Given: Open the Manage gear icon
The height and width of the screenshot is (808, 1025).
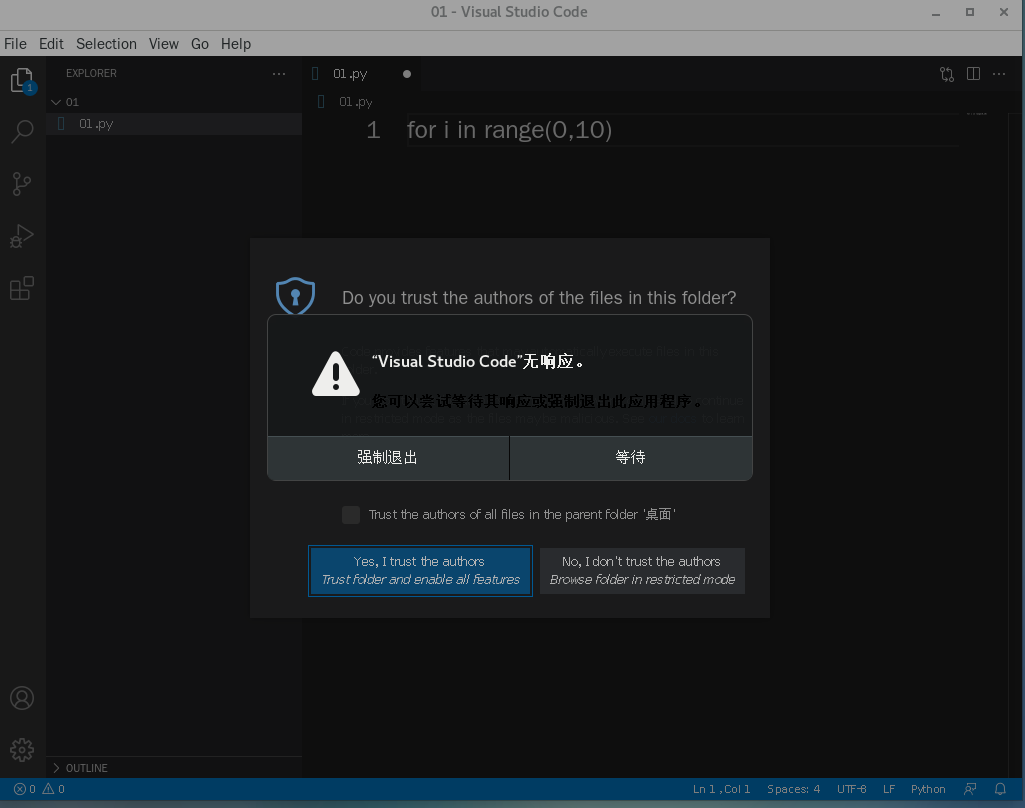Looking at the screenshot, I should [x=22, y=749].
